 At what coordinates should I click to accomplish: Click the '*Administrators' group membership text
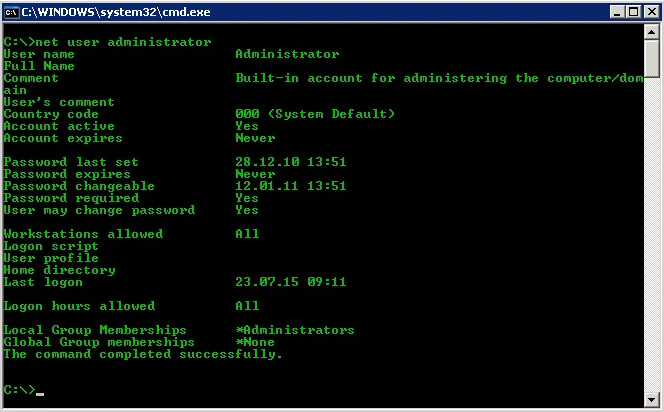pyautogui.click(x=295, y=330)
